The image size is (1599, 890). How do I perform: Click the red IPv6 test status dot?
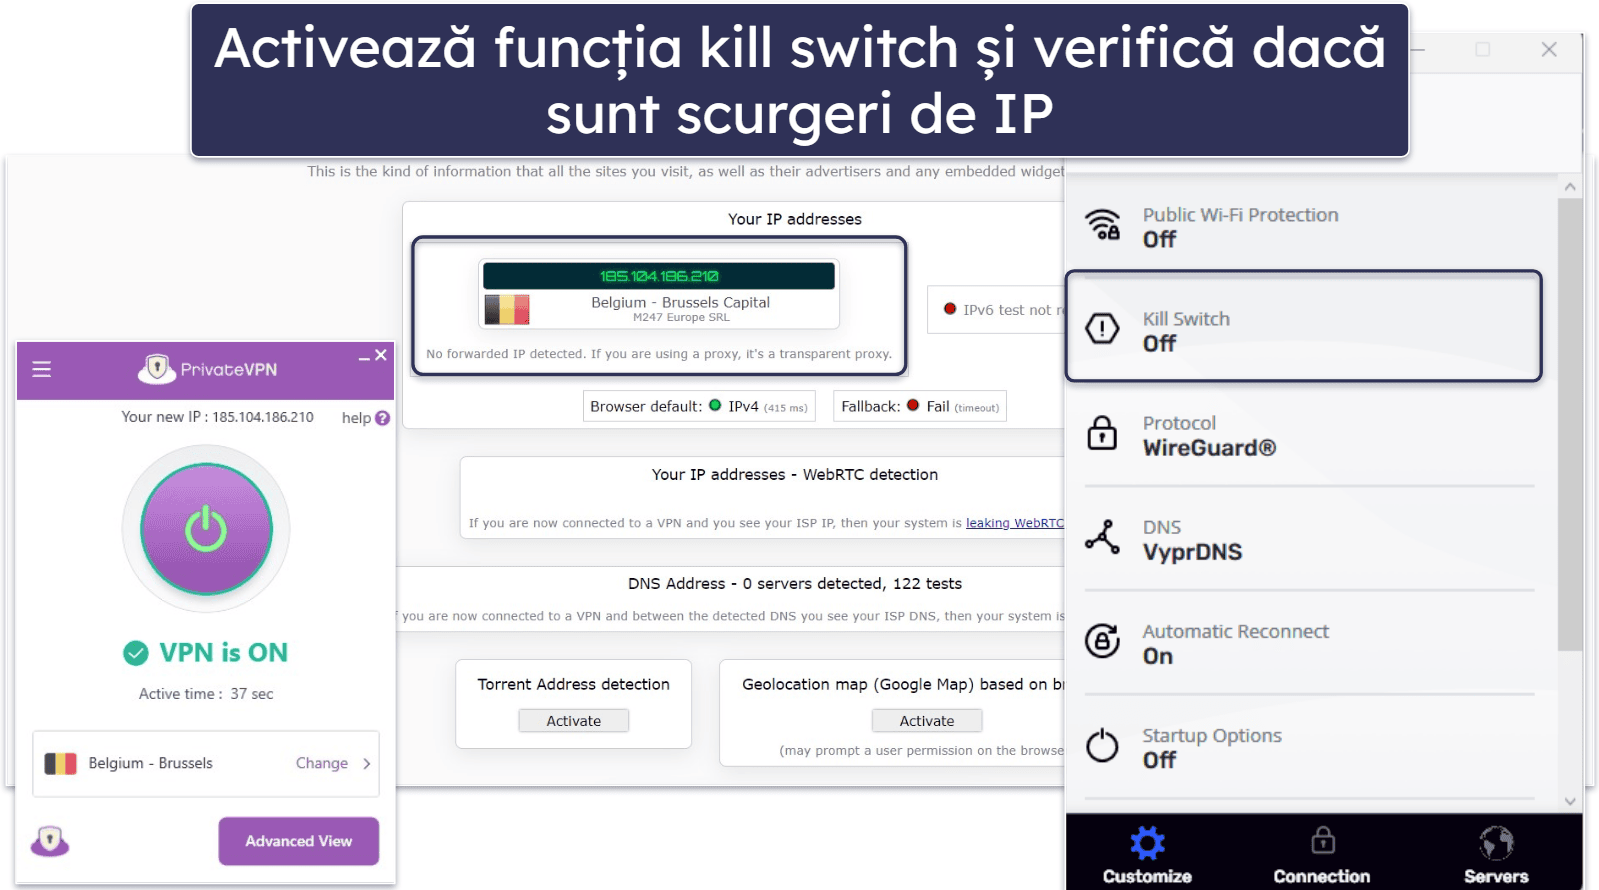(x=950, y=309)
